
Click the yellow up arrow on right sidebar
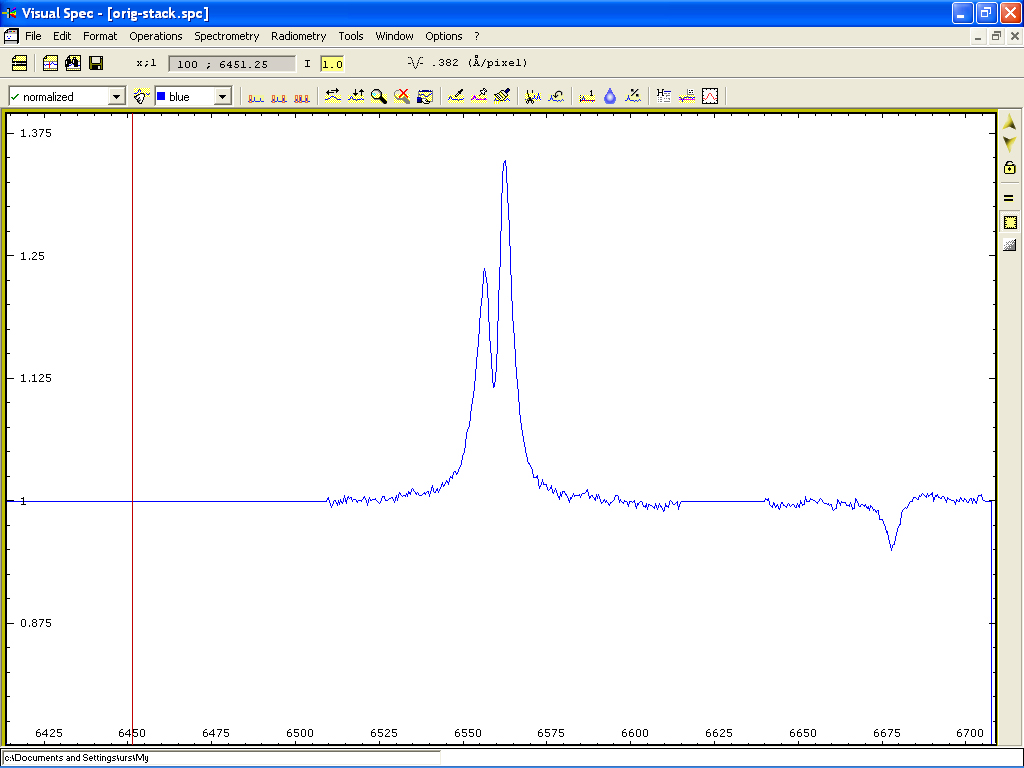pyautogui.click(x=1009, y=122)
